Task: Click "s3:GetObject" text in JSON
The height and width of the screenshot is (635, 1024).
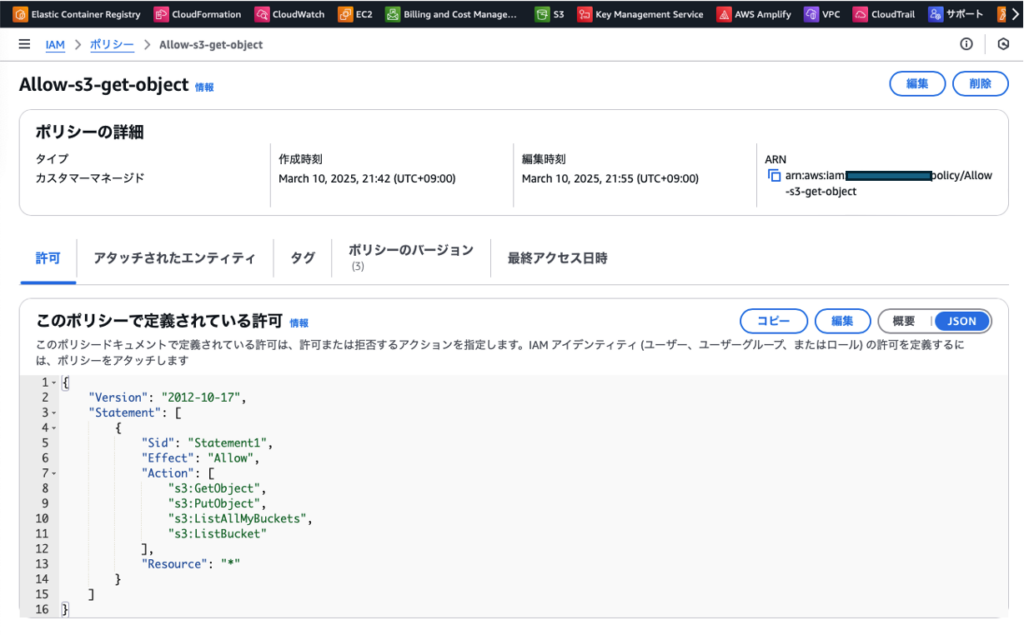Action: coord(214,488)
